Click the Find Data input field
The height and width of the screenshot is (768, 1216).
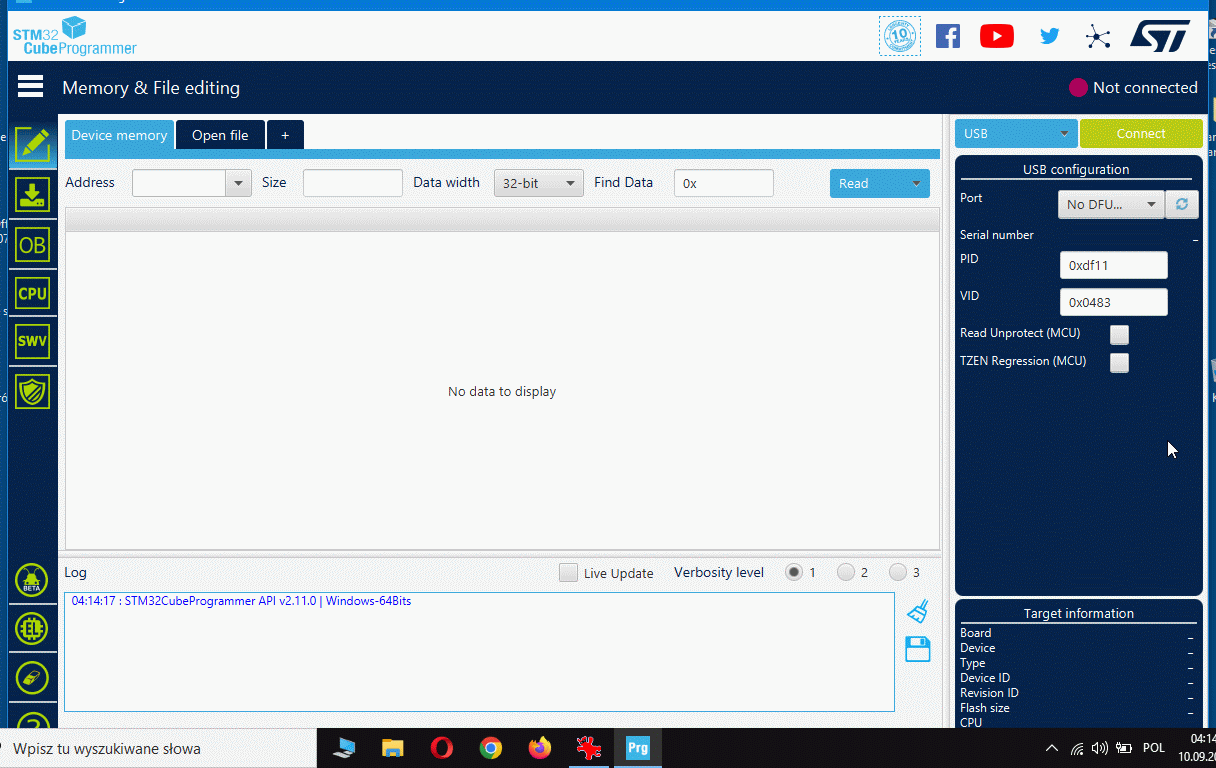(x=723, y=183)
